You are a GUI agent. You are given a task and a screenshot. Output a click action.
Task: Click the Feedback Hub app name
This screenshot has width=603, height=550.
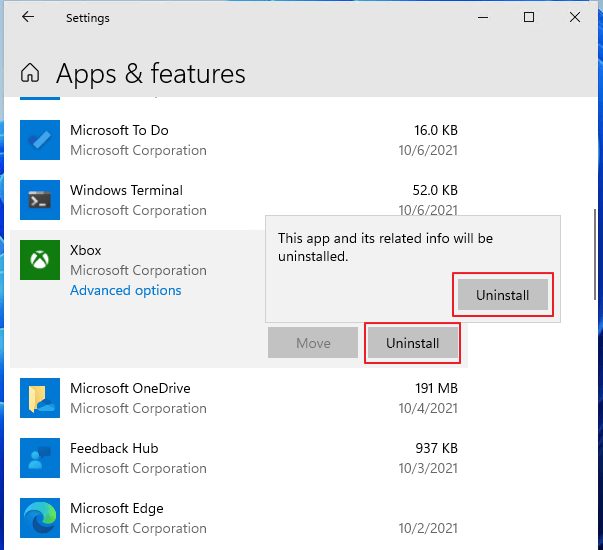coord(114,448)
